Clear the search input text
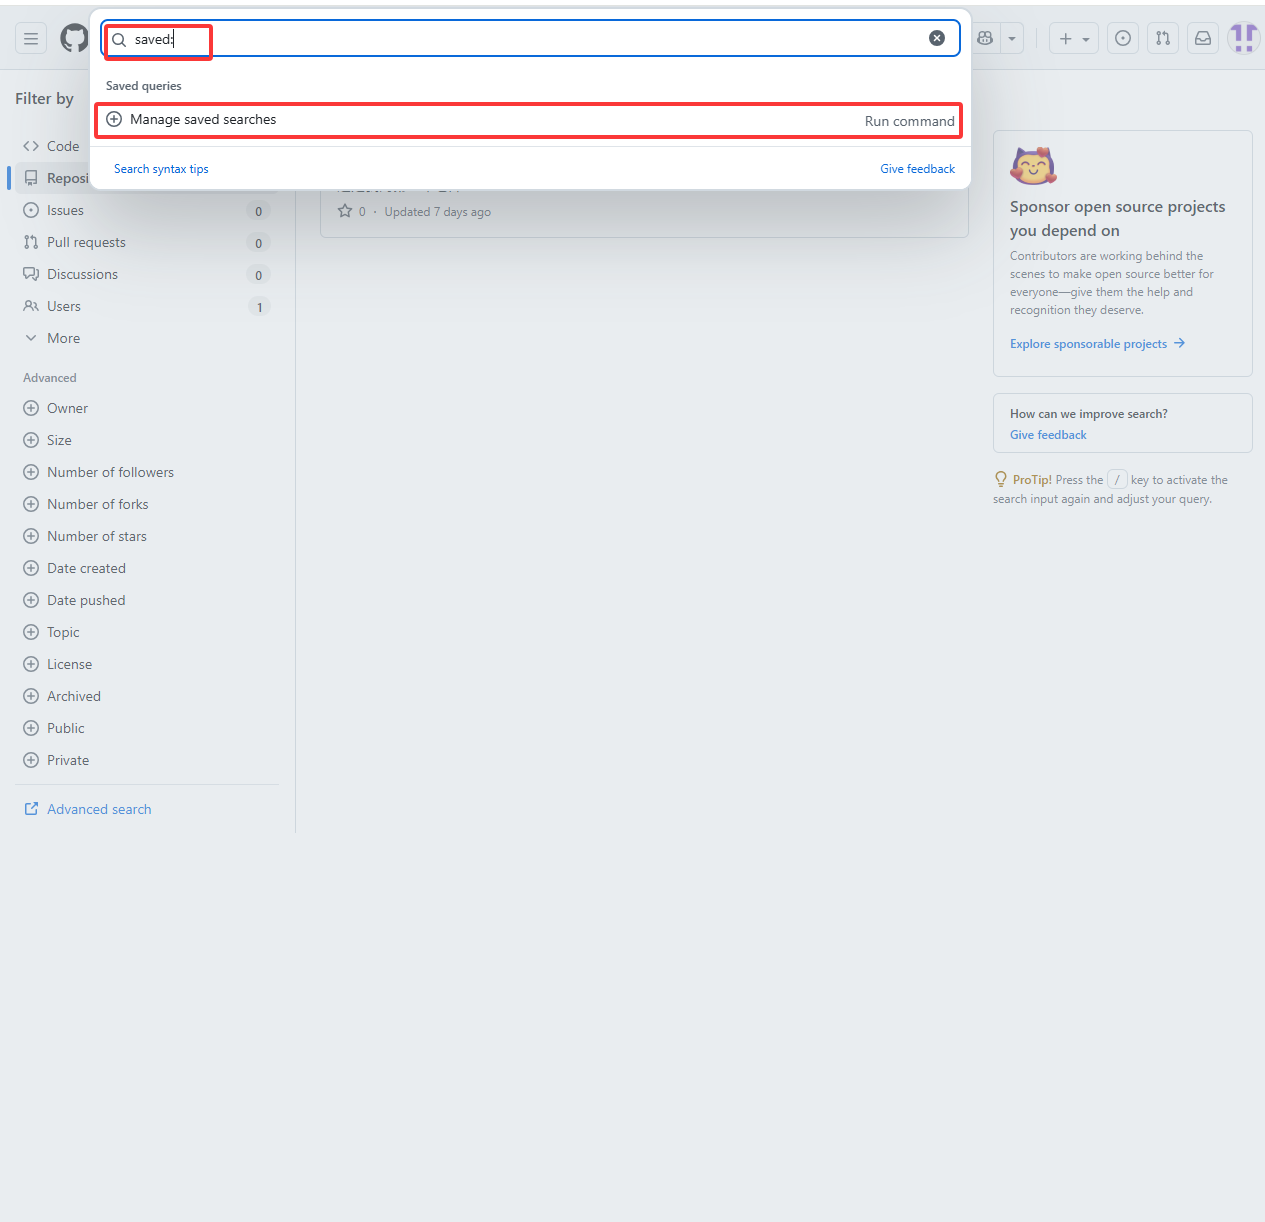The height and width of the screenshot is (1222, 1265). pos(937,38)
